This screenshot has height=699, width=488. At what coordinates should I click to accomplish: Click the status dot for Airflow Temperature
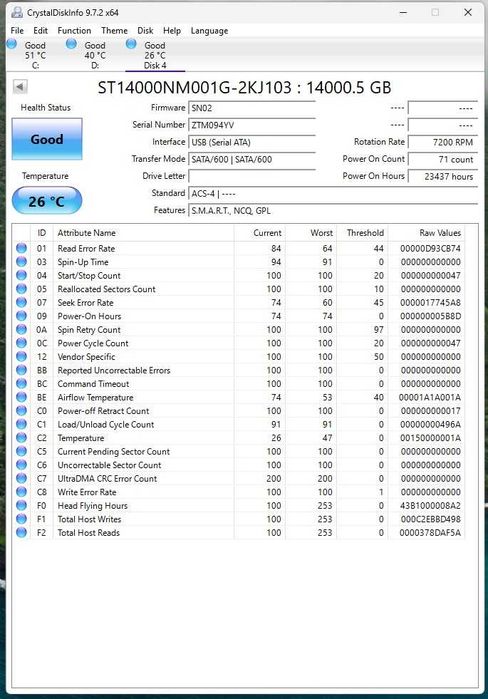21,397
